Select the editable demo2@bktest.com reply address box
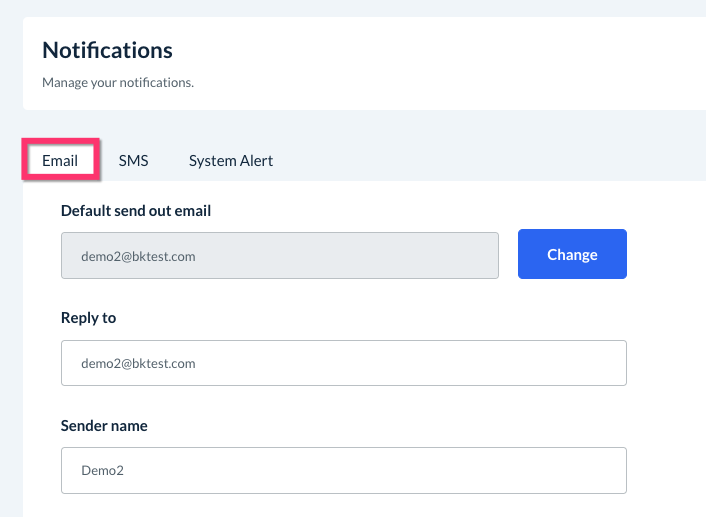This screenshot has height=517, width=706. pos(343,363)
